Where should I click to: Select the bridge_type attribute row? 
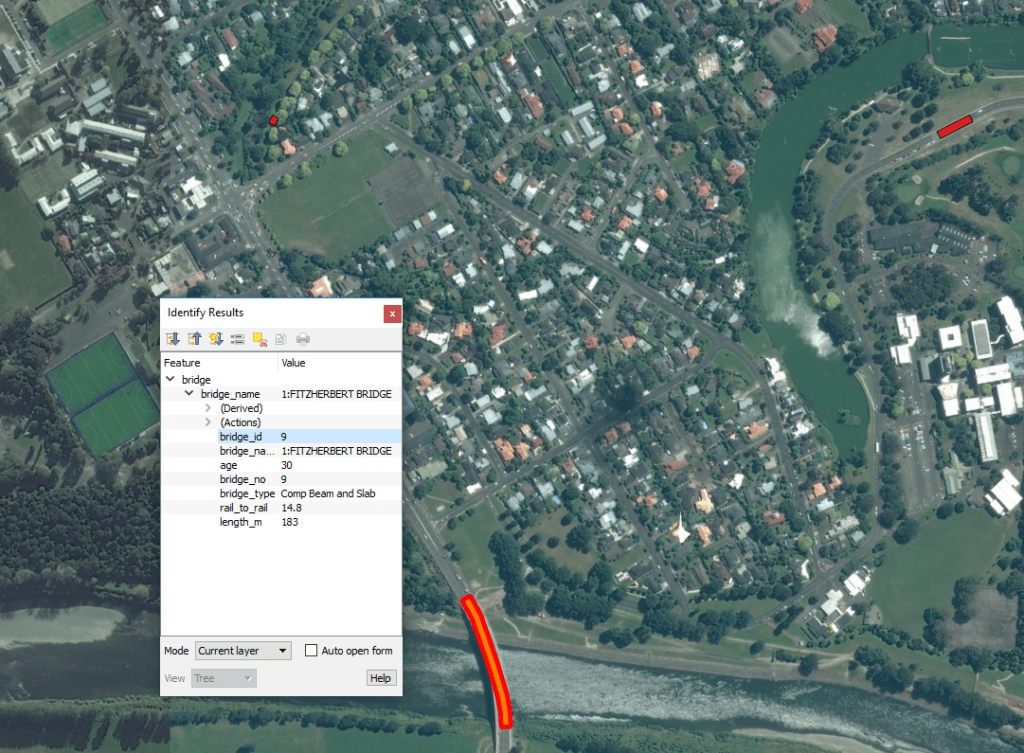[x=246, y=493]
